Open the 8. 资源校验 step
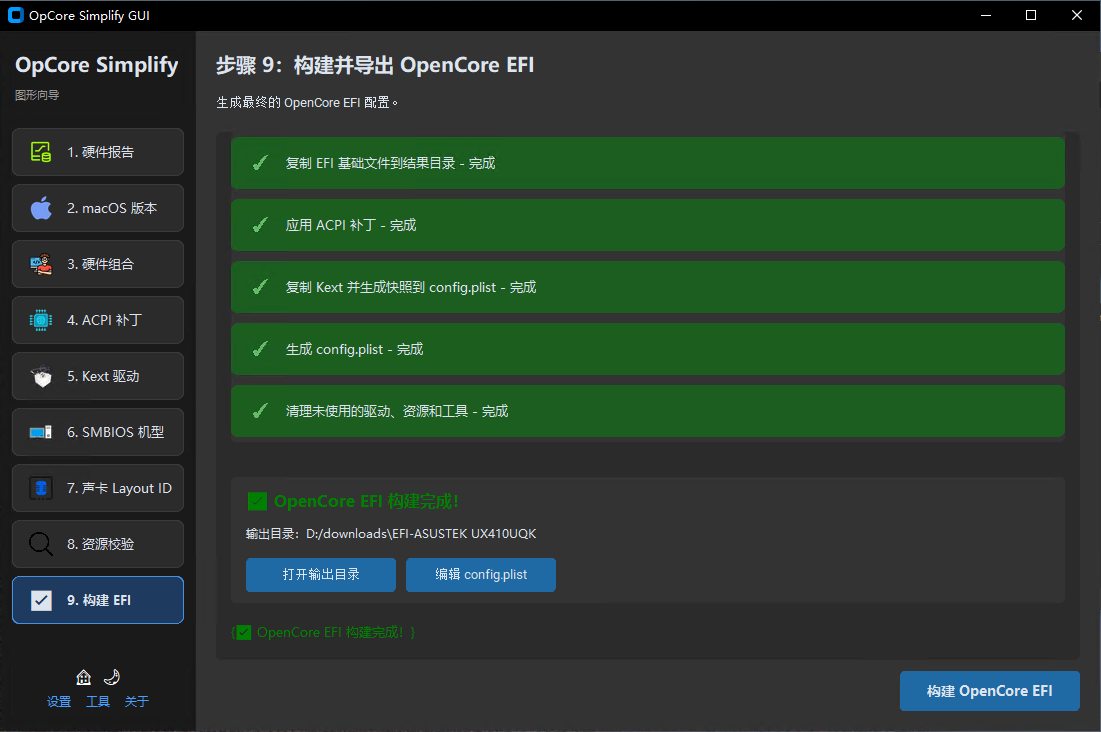 tap(98, 544)
